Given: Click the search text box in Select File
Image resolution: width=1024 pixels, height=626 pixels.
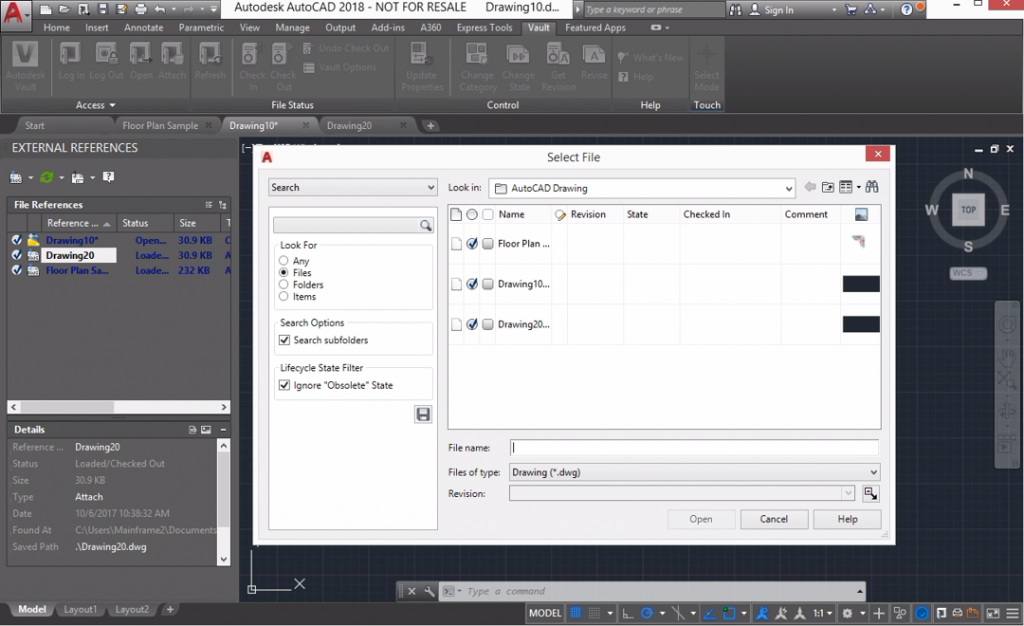Looking at the screenshot, I should [x=347, y=225].
